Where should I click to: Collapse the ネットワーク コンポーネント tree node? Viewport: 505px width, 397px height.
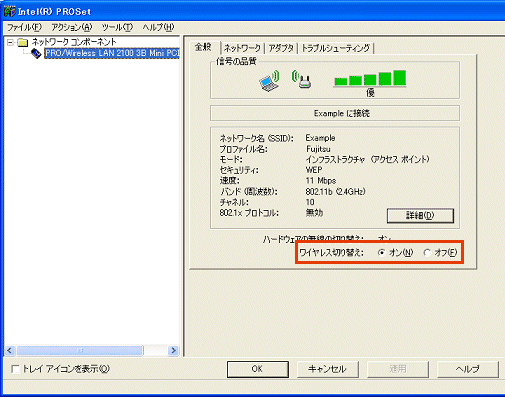point(10,42)
